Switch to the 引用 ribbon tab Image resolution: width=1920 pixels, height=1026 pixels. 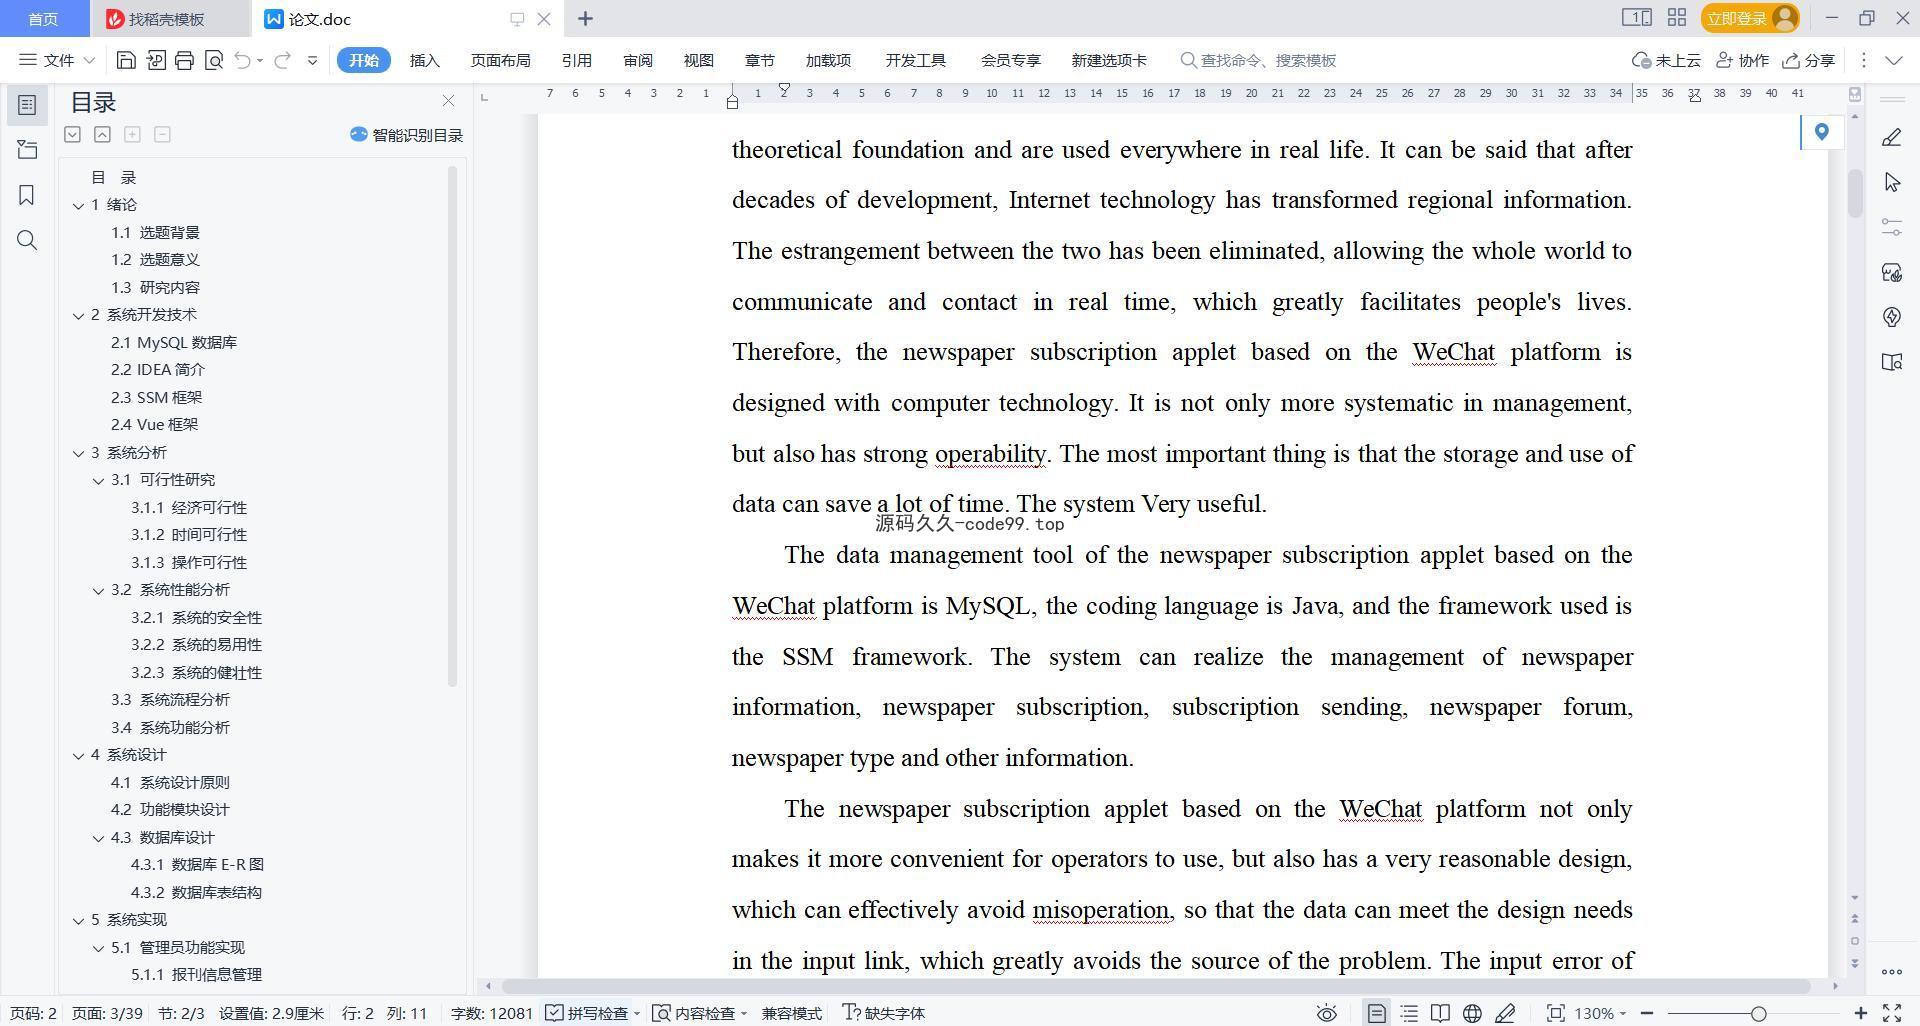click(x=576, y=60)
